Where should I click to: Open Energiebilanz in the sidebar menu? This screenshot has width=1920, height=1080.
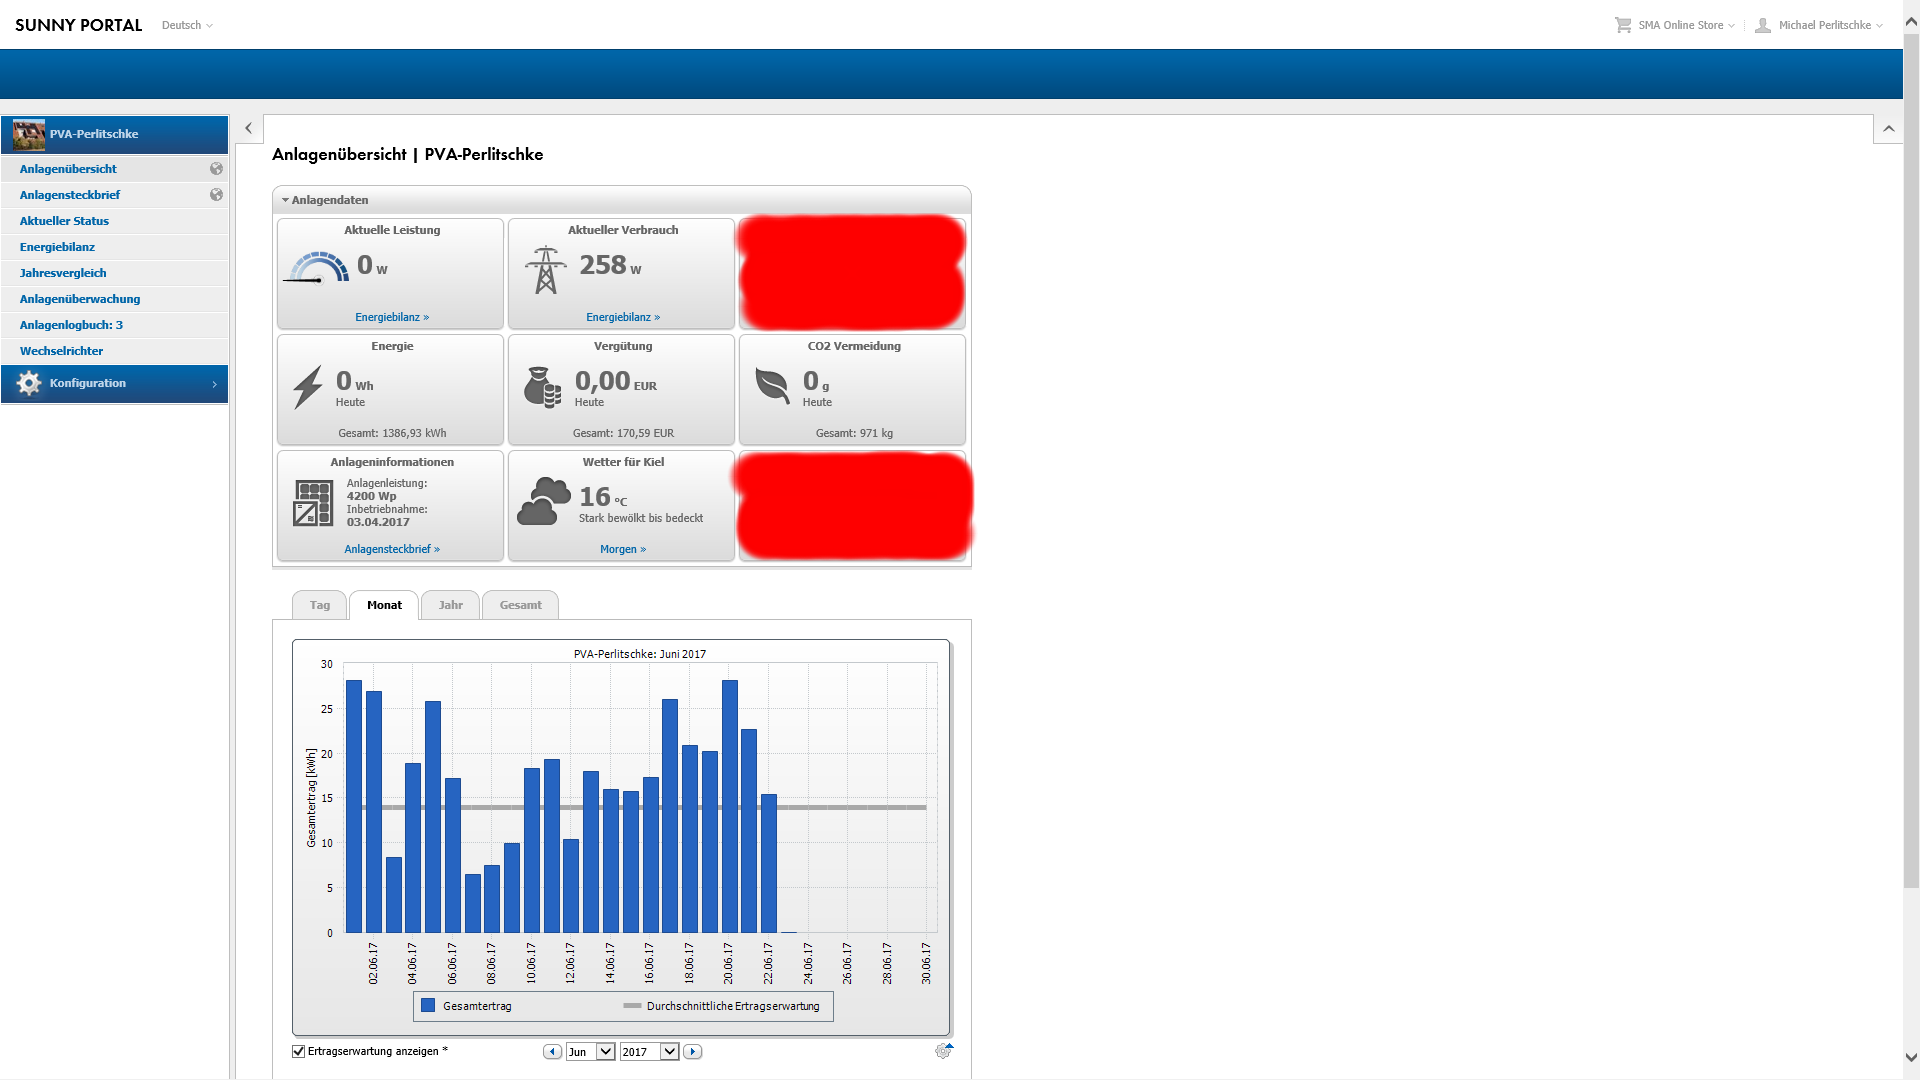(57, 247)
